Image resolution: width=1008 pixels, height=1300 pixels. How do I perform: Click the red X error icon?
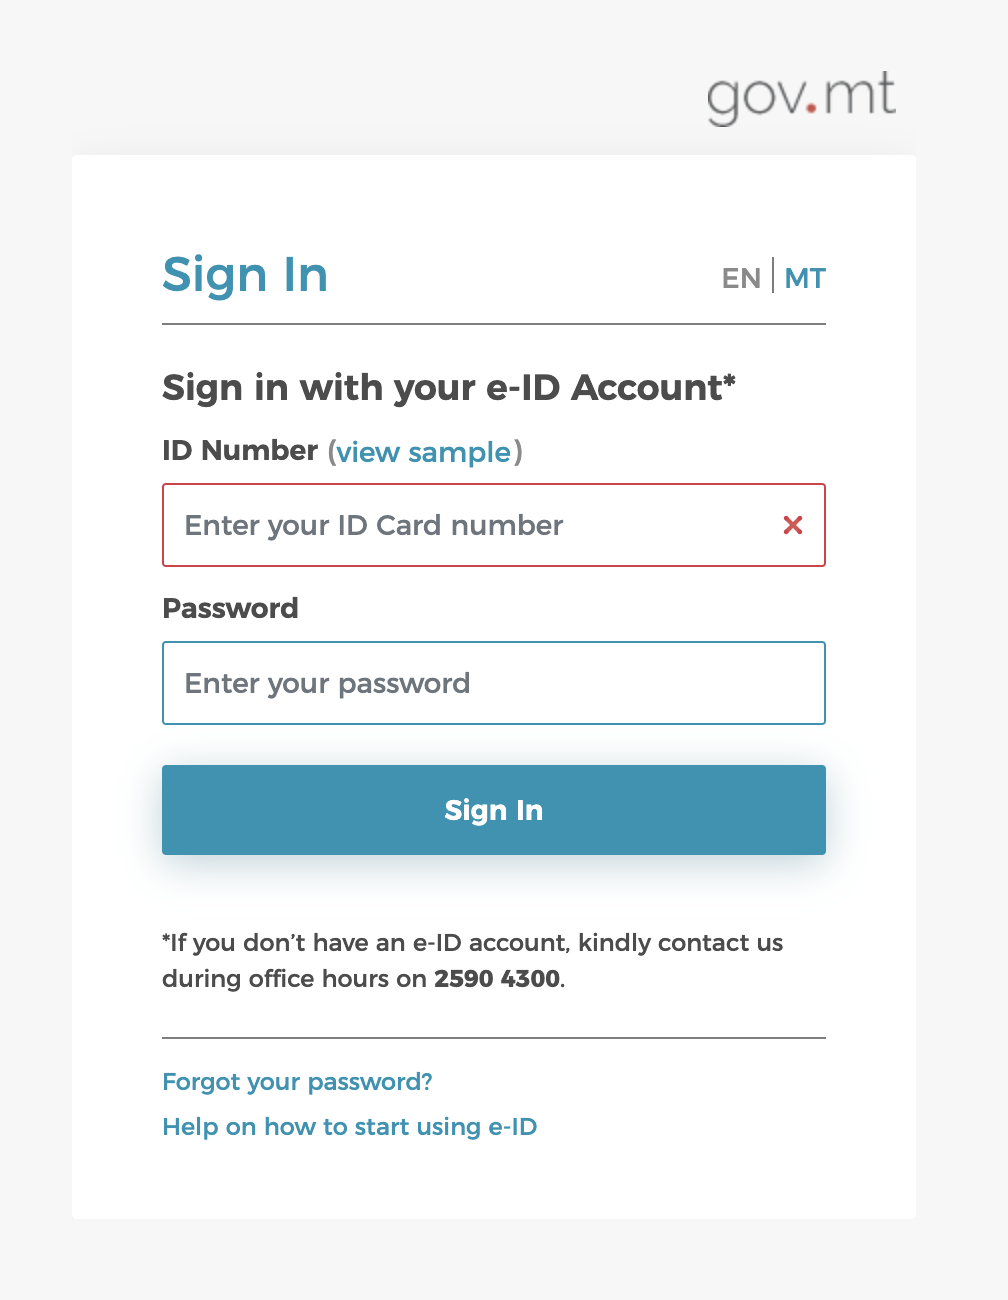click(x=793, y=525)
